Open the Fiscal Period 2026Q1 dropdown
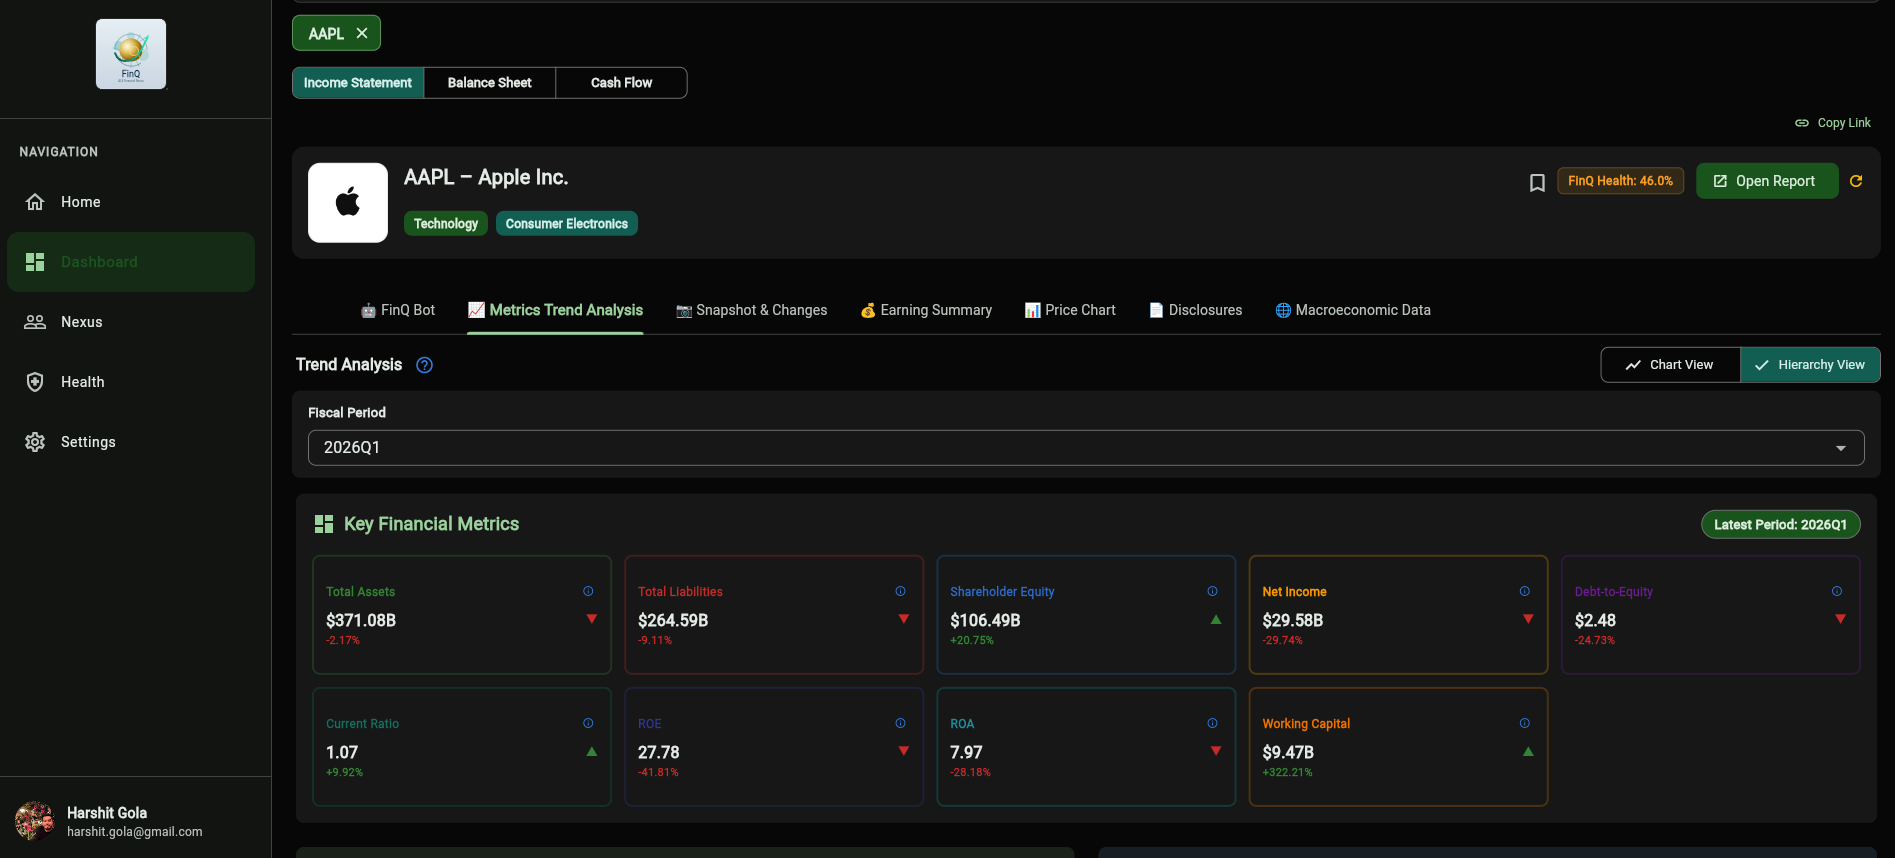The image size is (1895, 858). tap(1086, 448)
